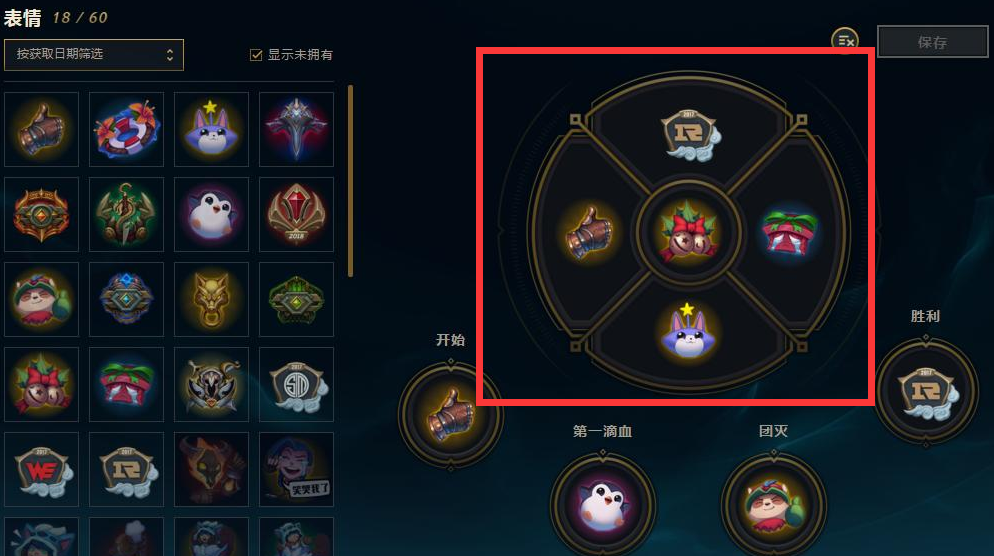The height and width of the screenshot is (556, 994).
Task: Choose the Teemo laughing emote in grid
Action: point(41,299)
